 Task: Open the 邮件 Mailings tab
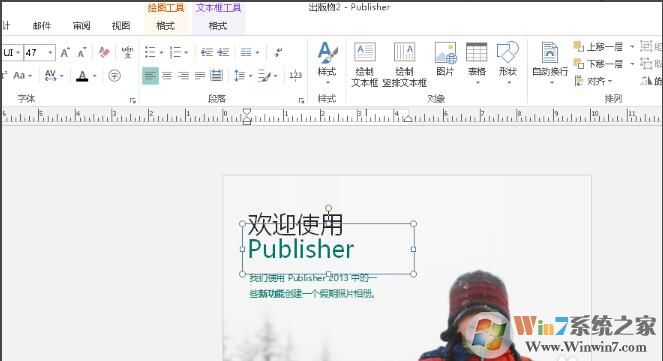42,26
